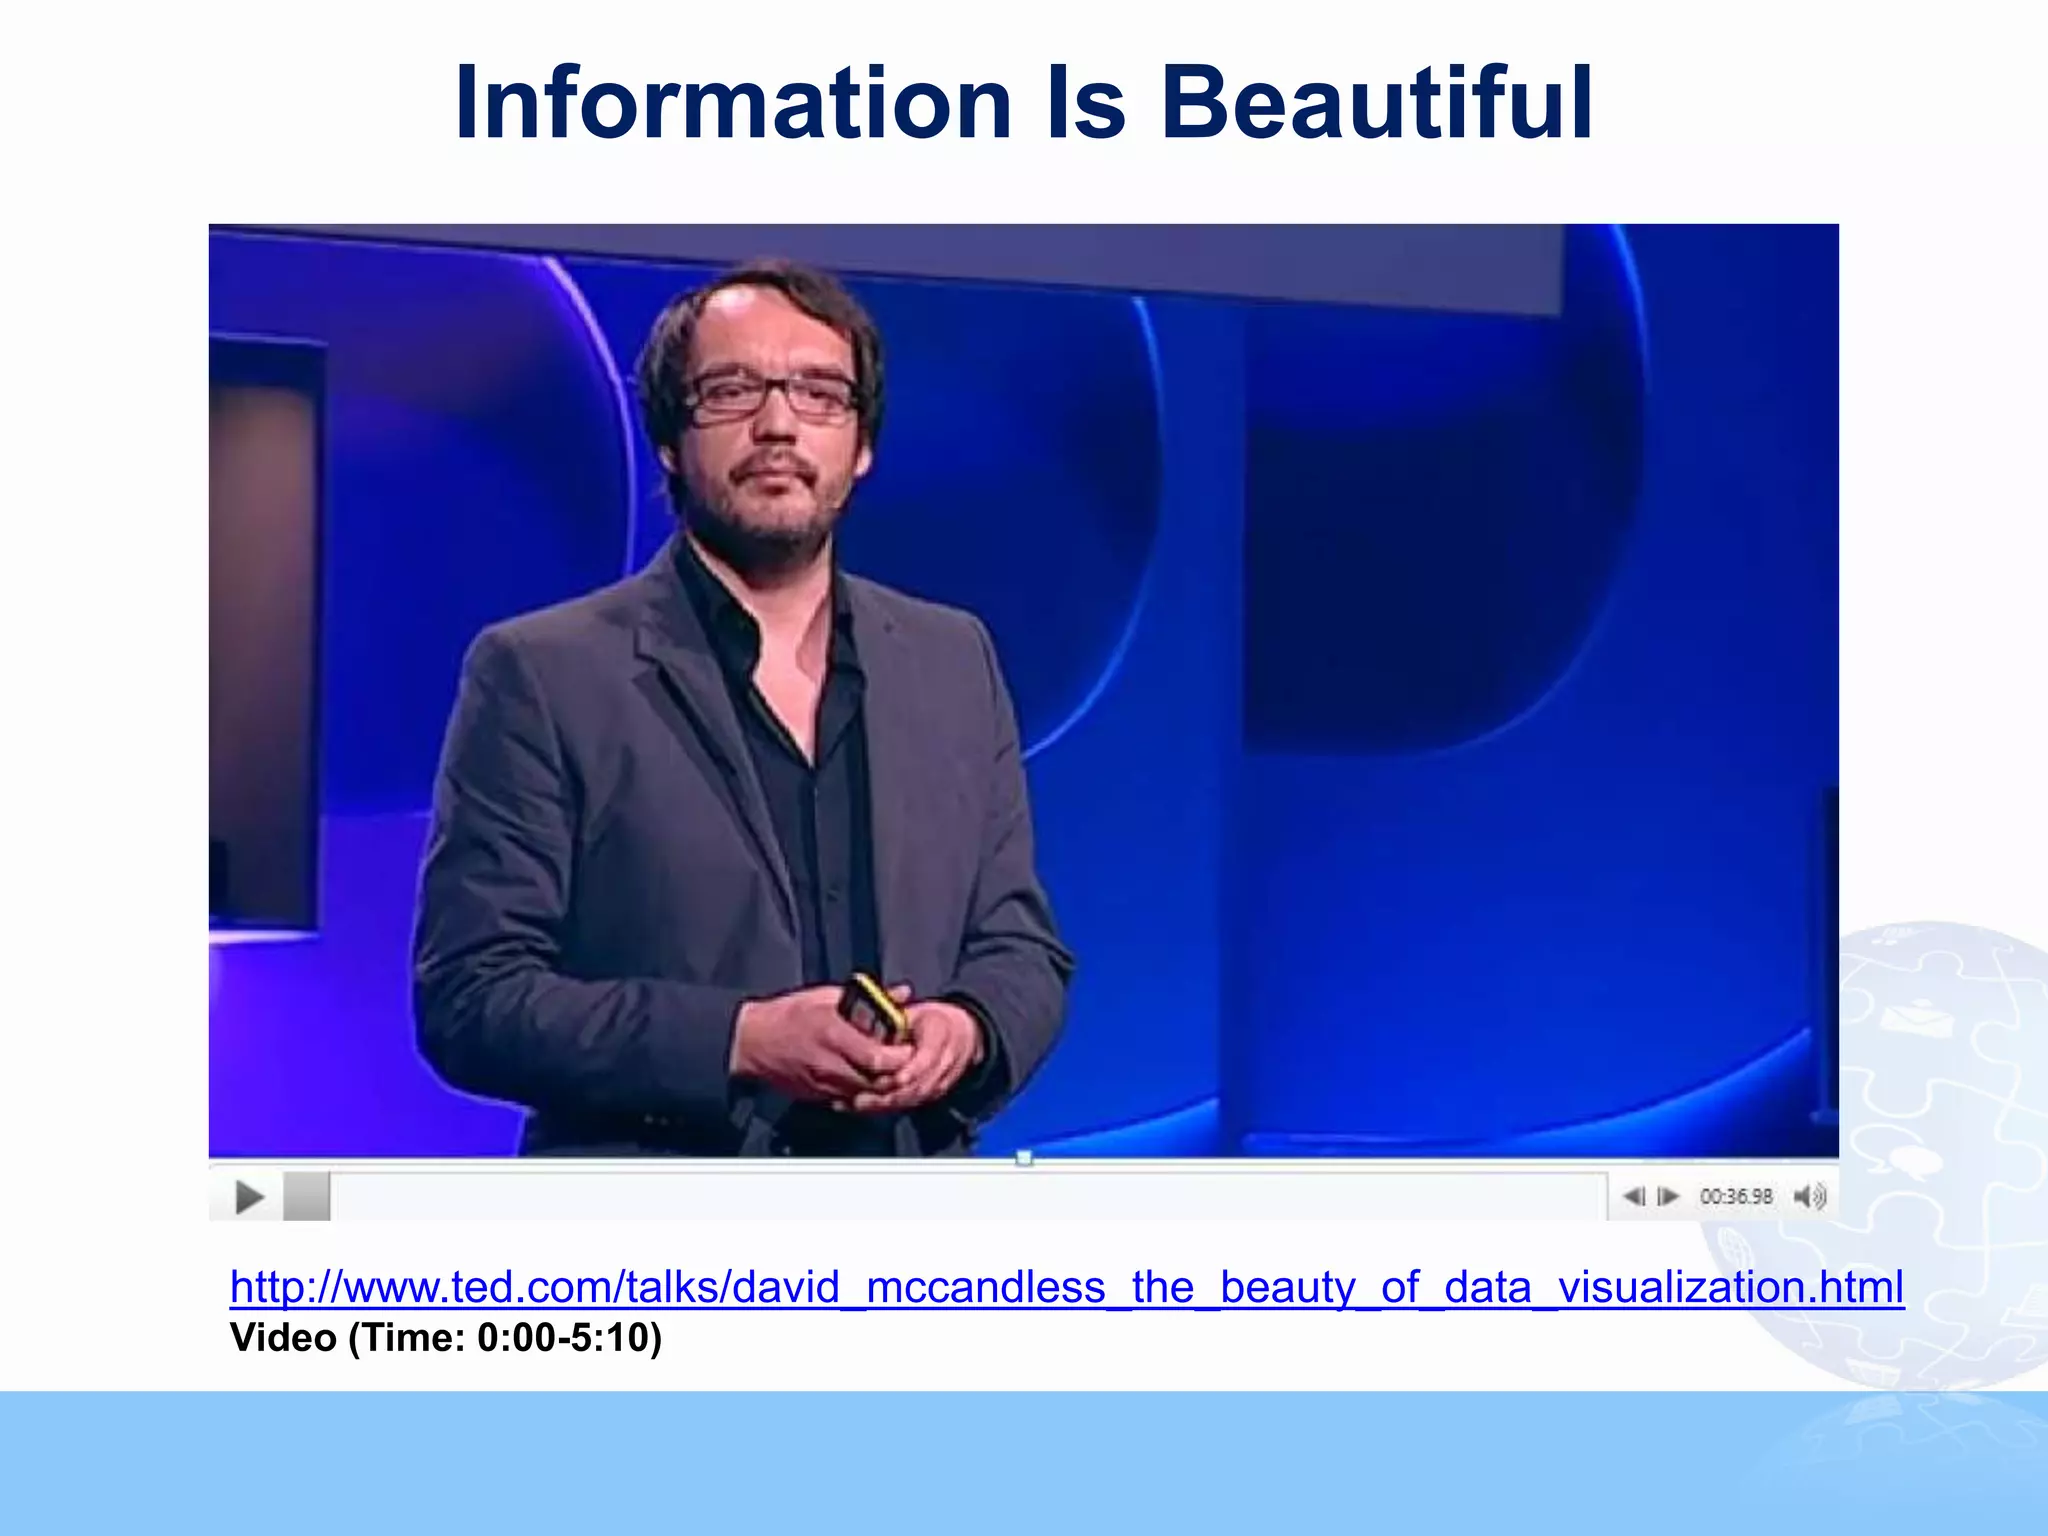Open the ted.com David McCandless talk link
Viewport: 2048px width, 1536px height.
click(1067, 1287)
